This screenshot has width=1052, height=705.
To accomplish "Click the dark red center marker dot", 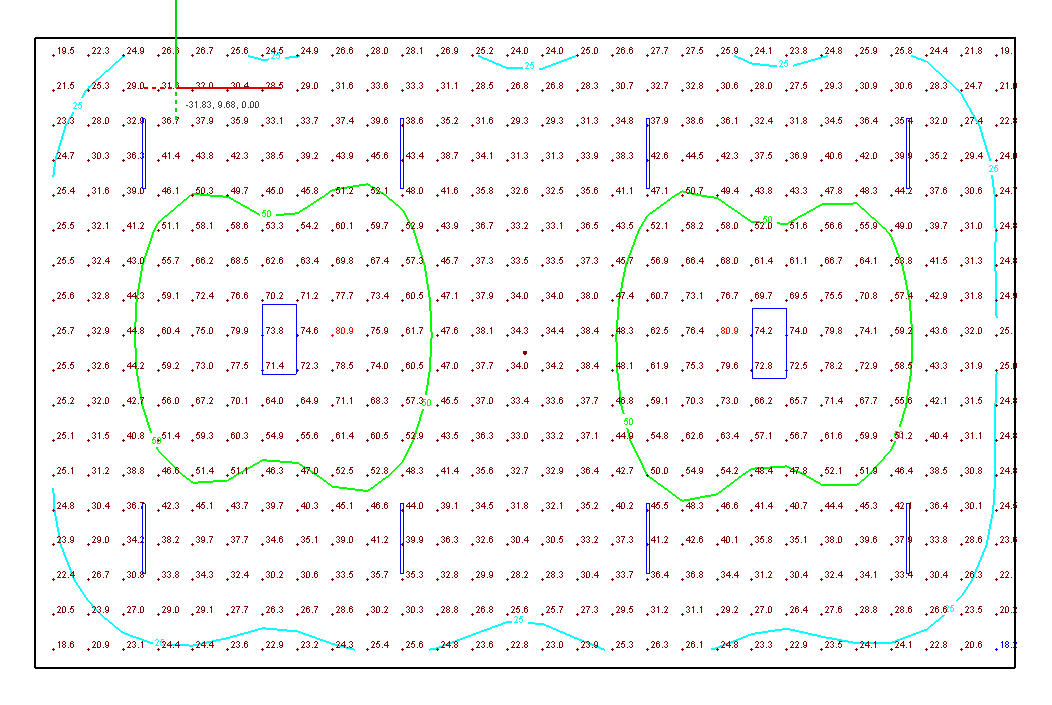I will pyautogui.click(x=525, y=352).
